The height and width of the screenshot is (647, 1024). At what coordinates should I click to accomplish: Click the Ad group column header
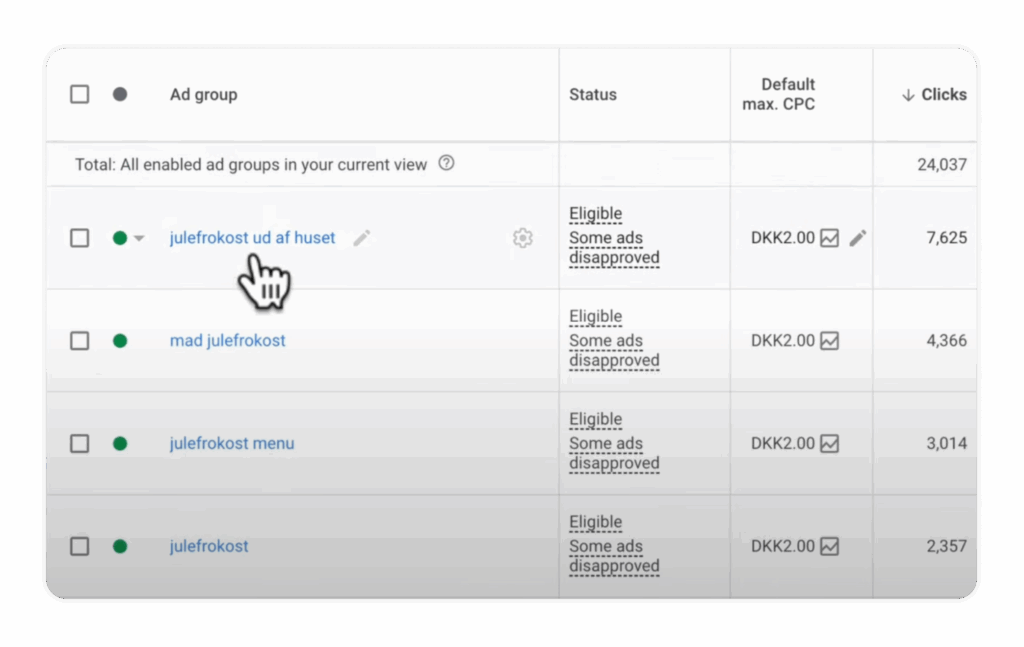click(x=203, y=94)
